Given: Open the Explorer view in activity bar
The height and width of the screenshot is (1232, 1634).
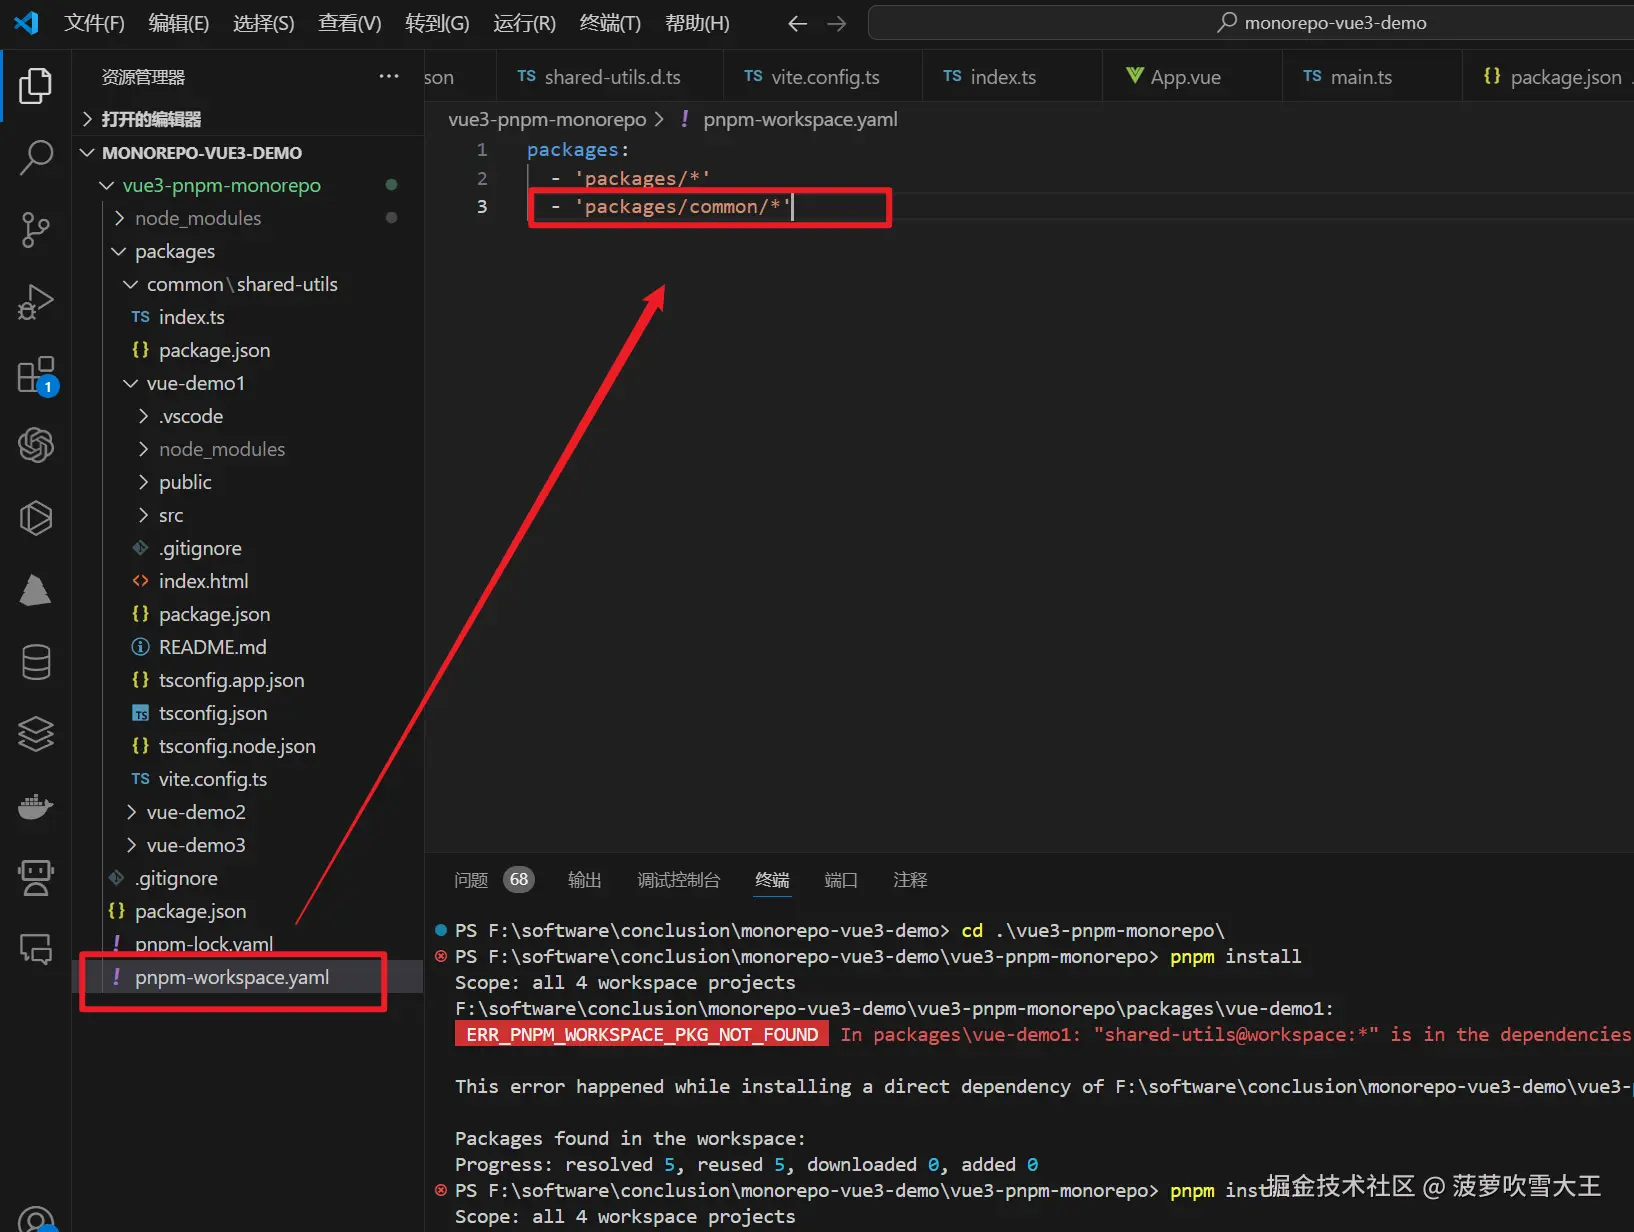Looking at the screenshot, I should pos(36,86).
